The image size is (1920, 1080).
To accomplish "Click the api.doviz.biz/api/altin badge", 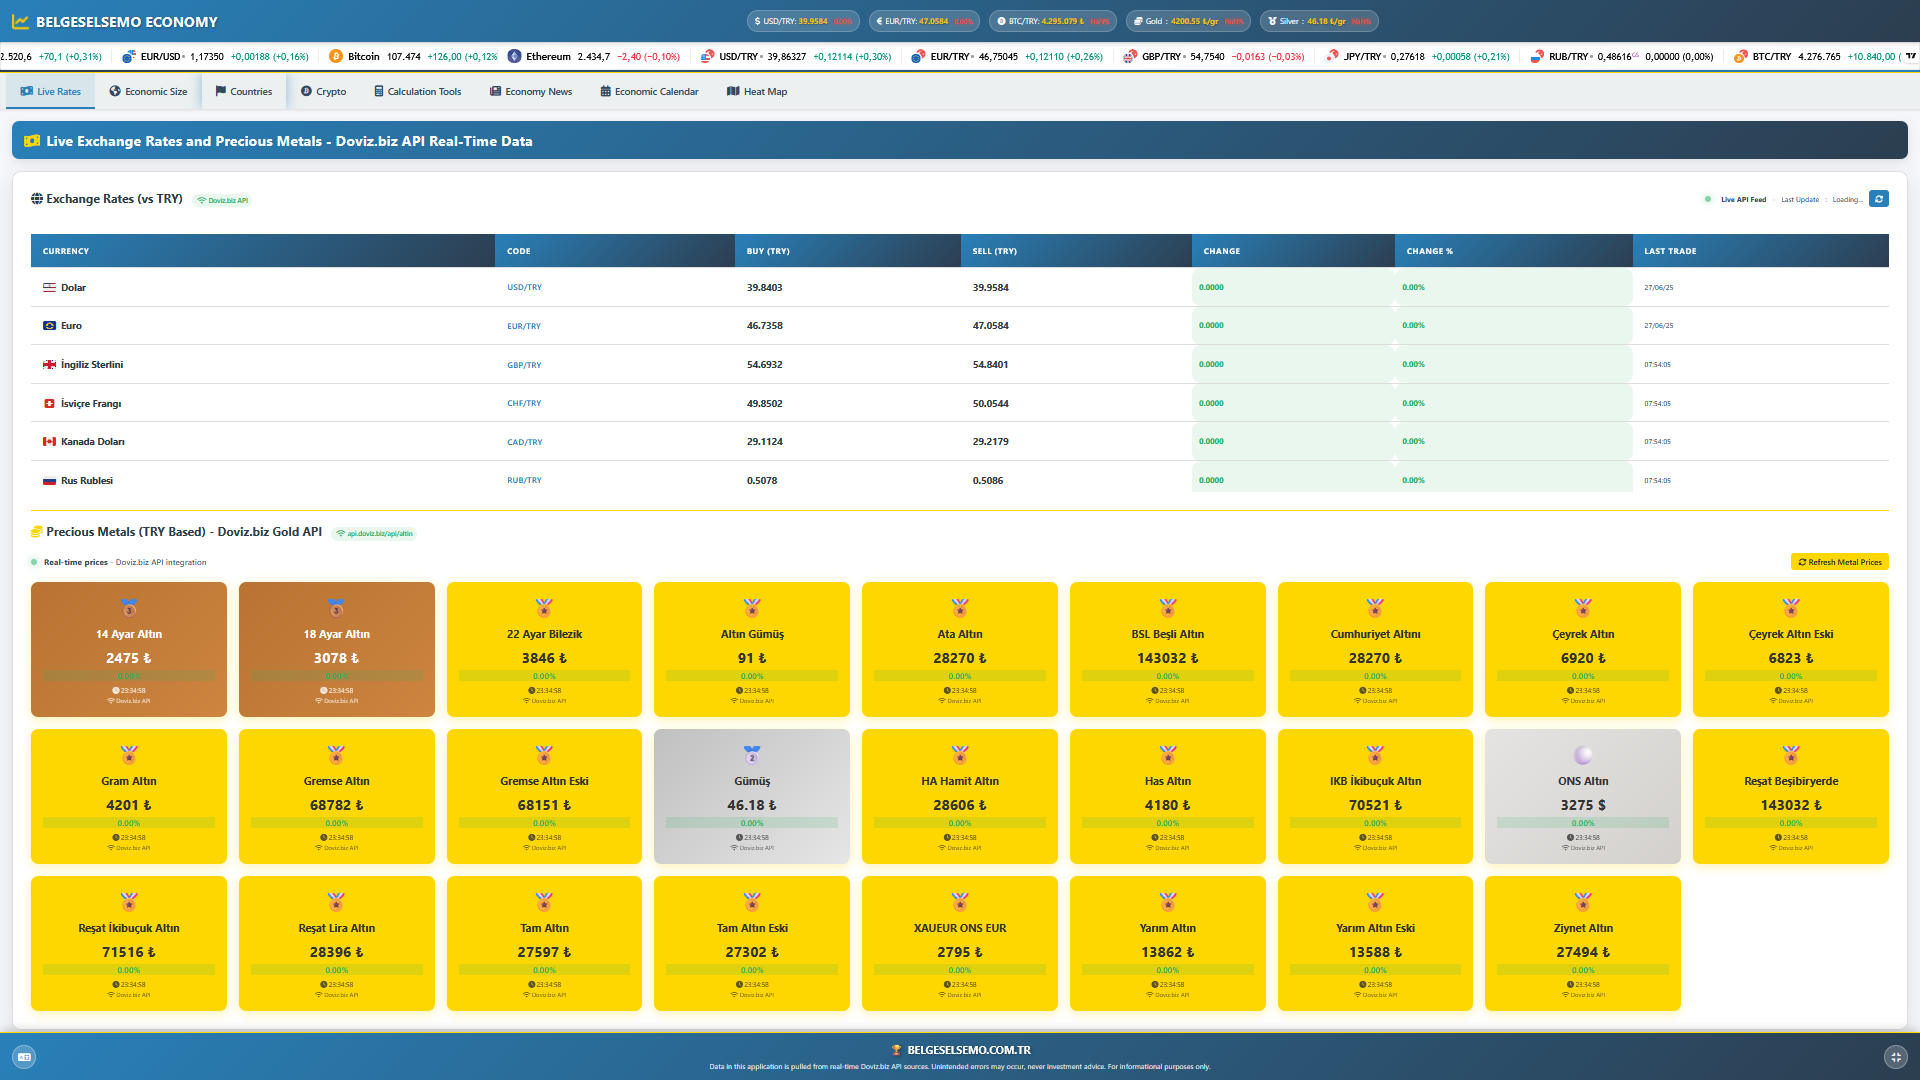I will click(375, 534).
